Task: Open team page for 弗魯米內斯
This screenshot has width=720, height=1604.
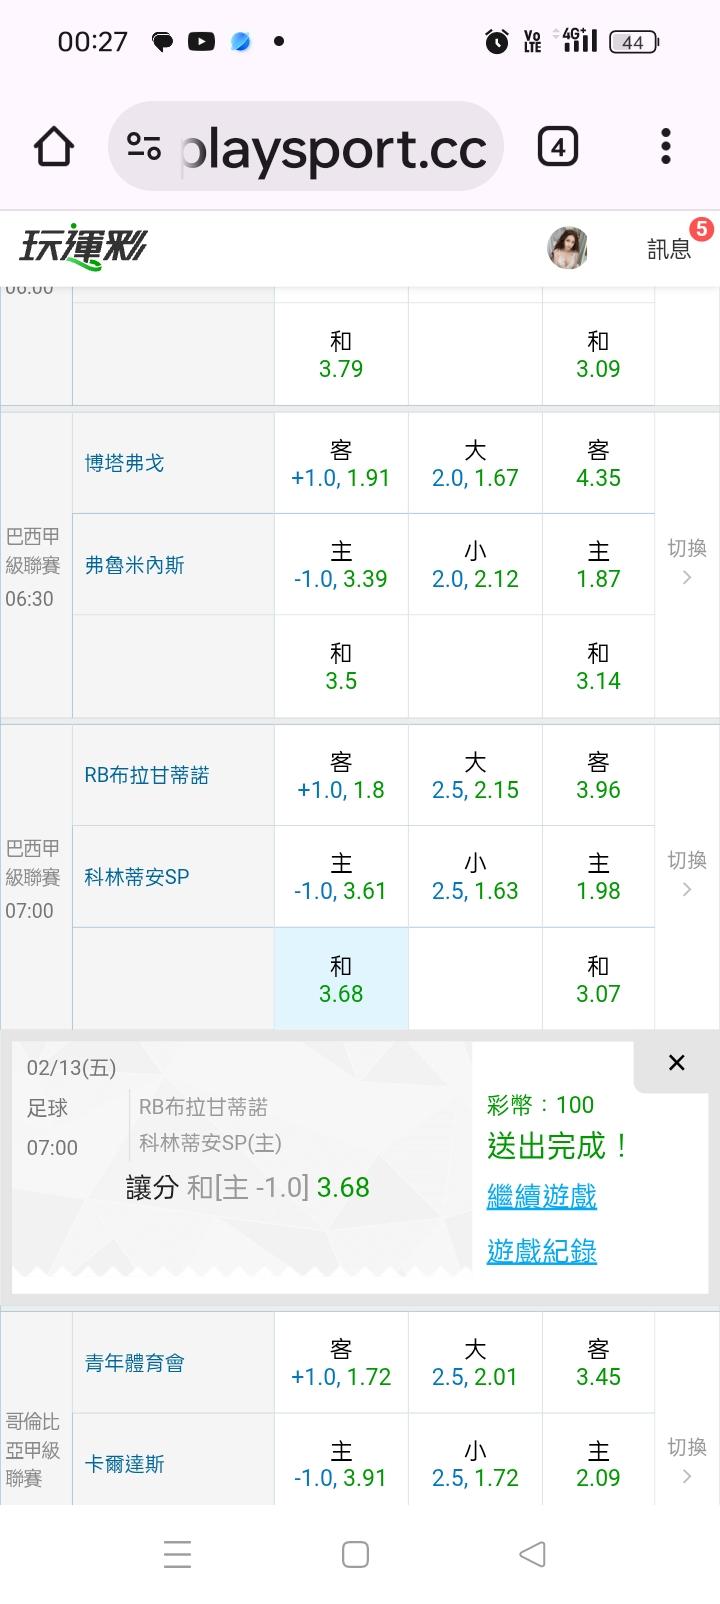Action: coord(135,565)
